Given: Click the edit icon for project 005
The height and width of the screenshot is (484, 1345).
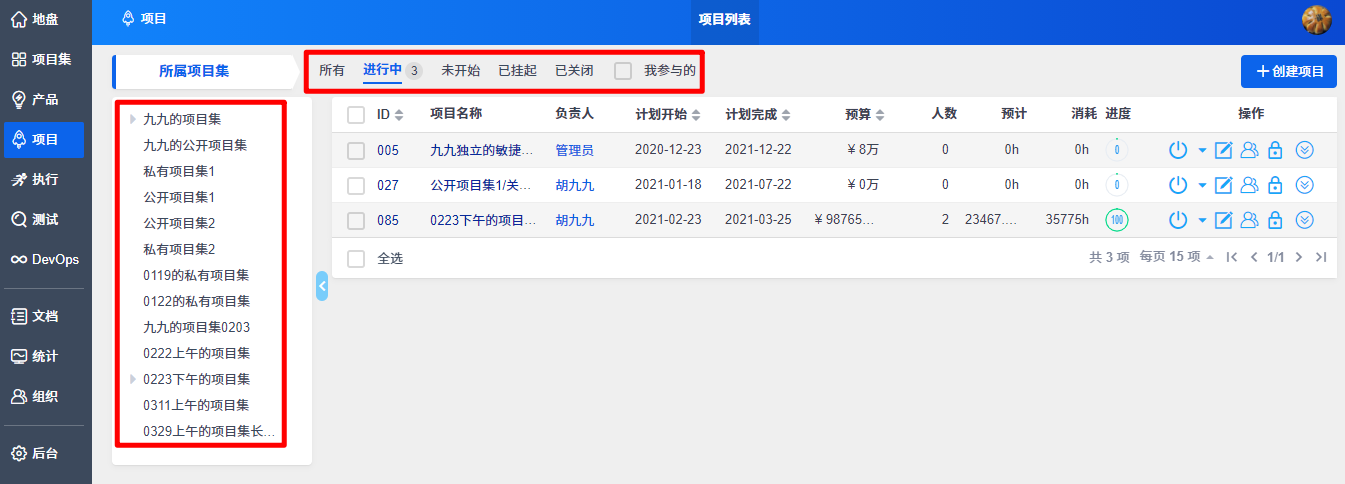Looking at the screenshot, I should (x=1223, y=150).
